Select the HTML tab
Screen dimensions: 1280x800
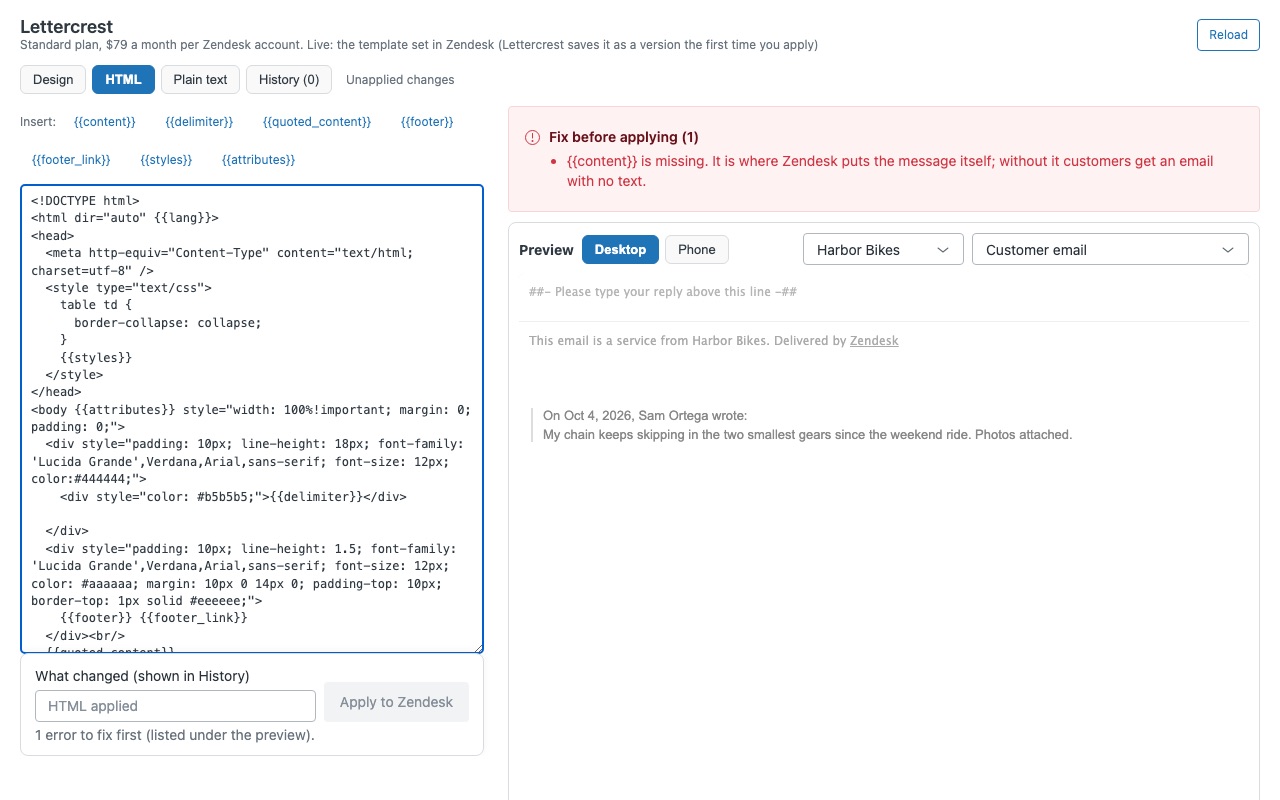(x=123, y=79)
